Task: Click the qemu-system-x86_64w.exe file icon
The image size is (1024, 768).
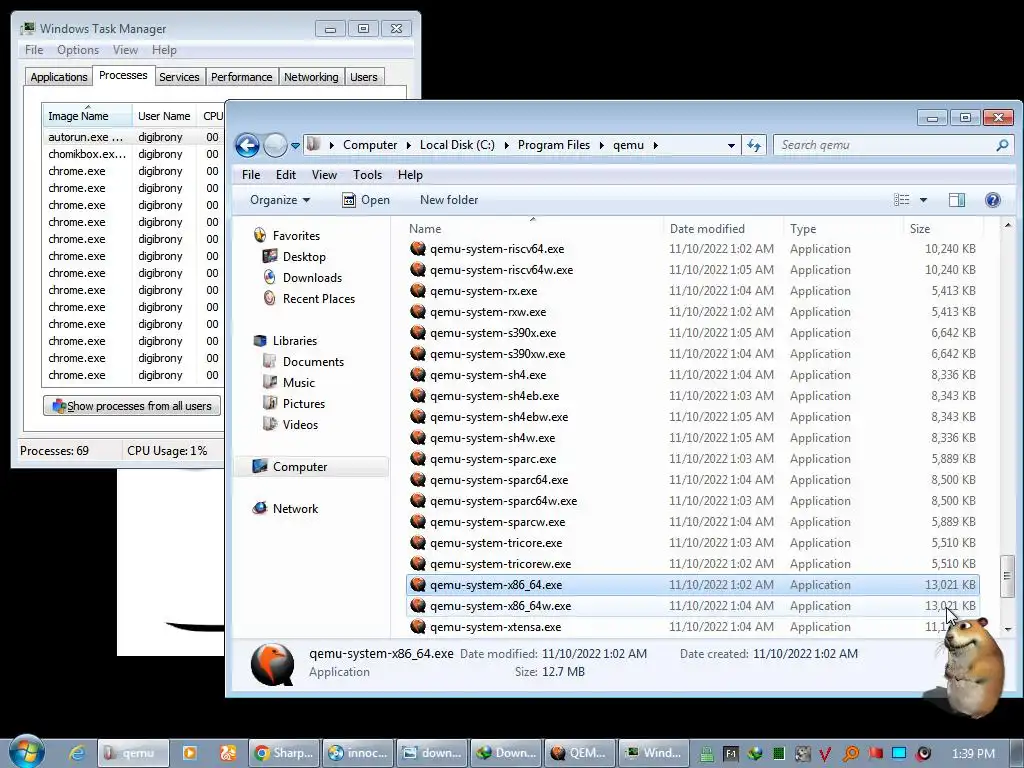Action: point(418,605)
